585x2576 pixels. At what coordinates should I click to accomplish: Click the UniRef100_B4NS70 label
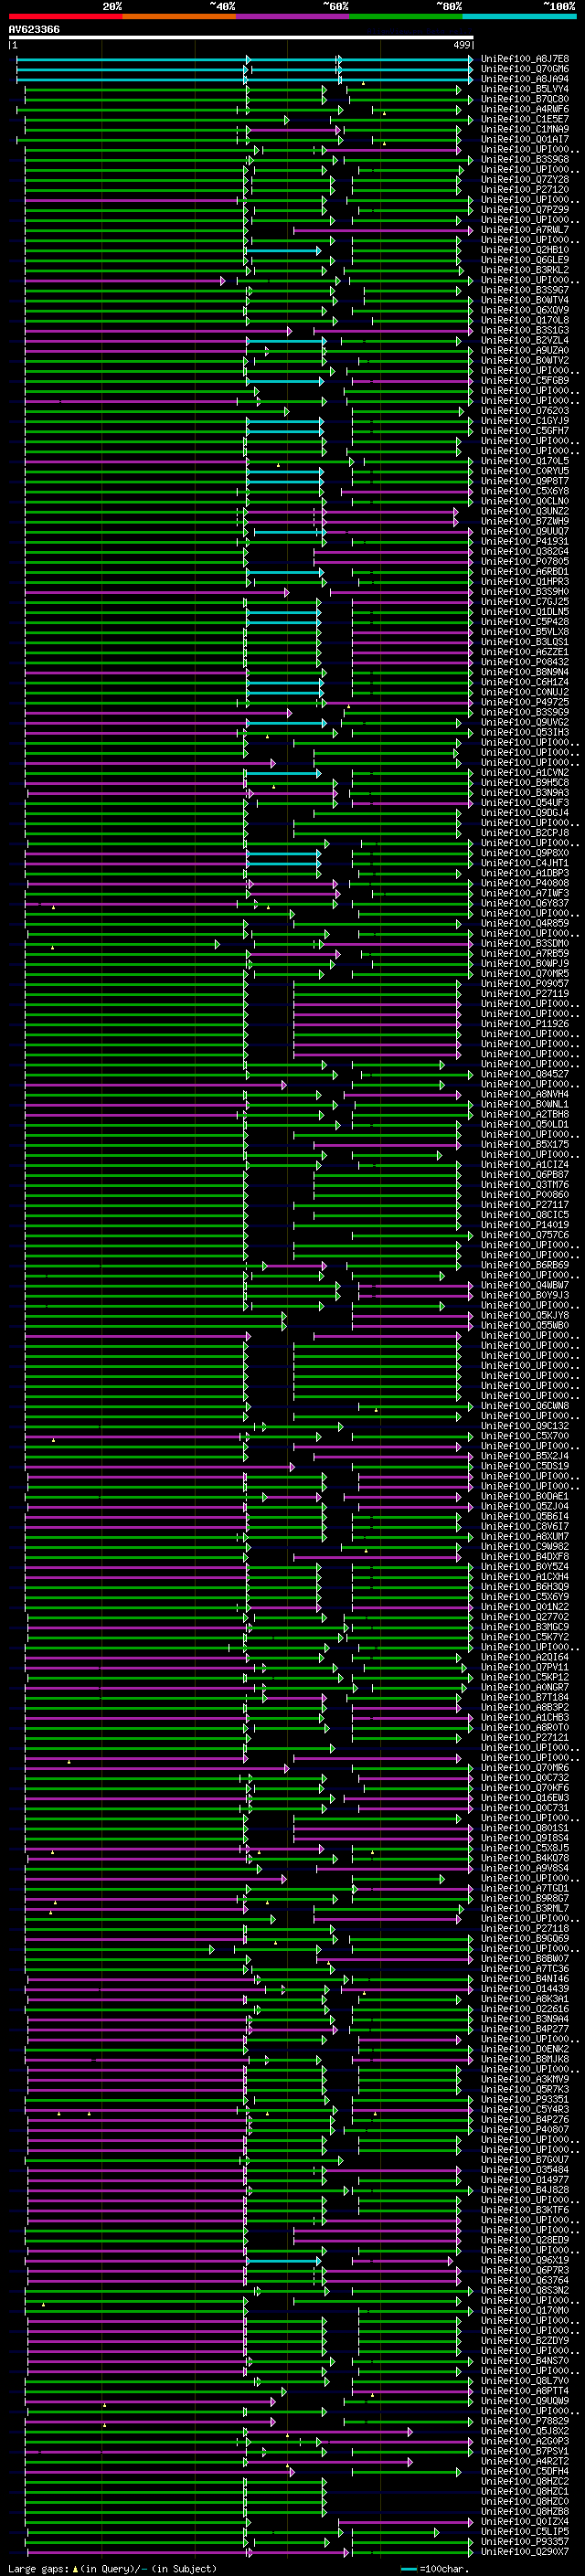point(524,2360)
